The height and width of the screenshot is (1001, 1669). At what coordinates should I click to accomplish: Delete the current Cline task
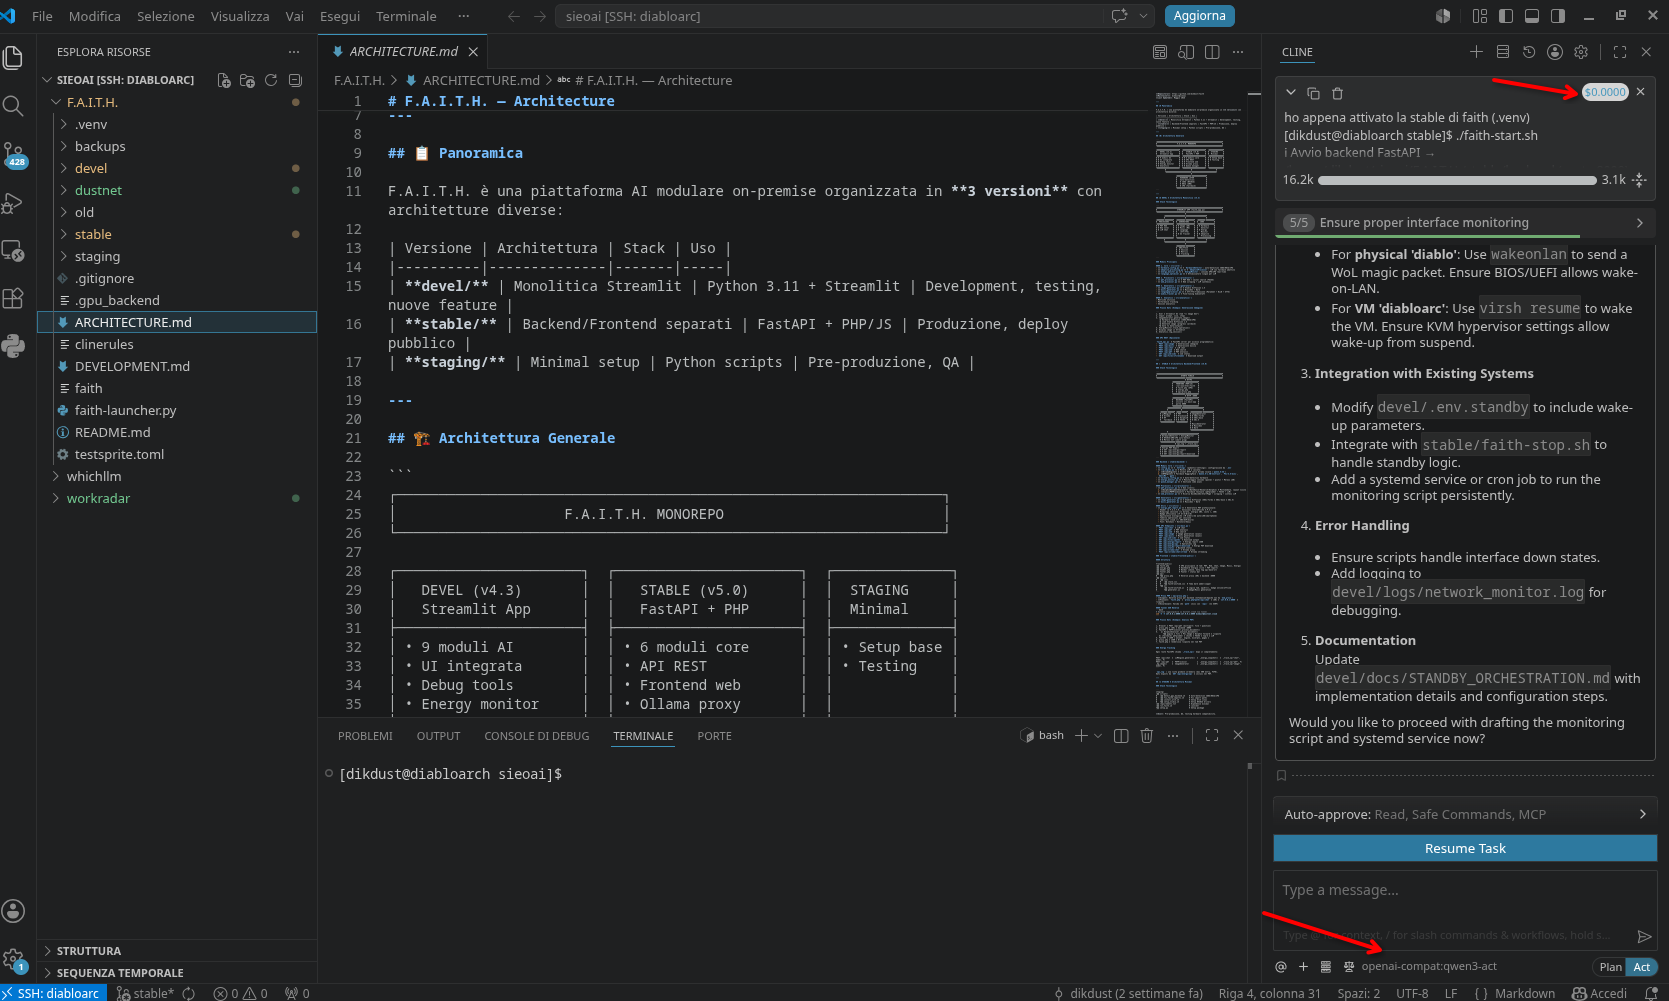click(1337, 93)
